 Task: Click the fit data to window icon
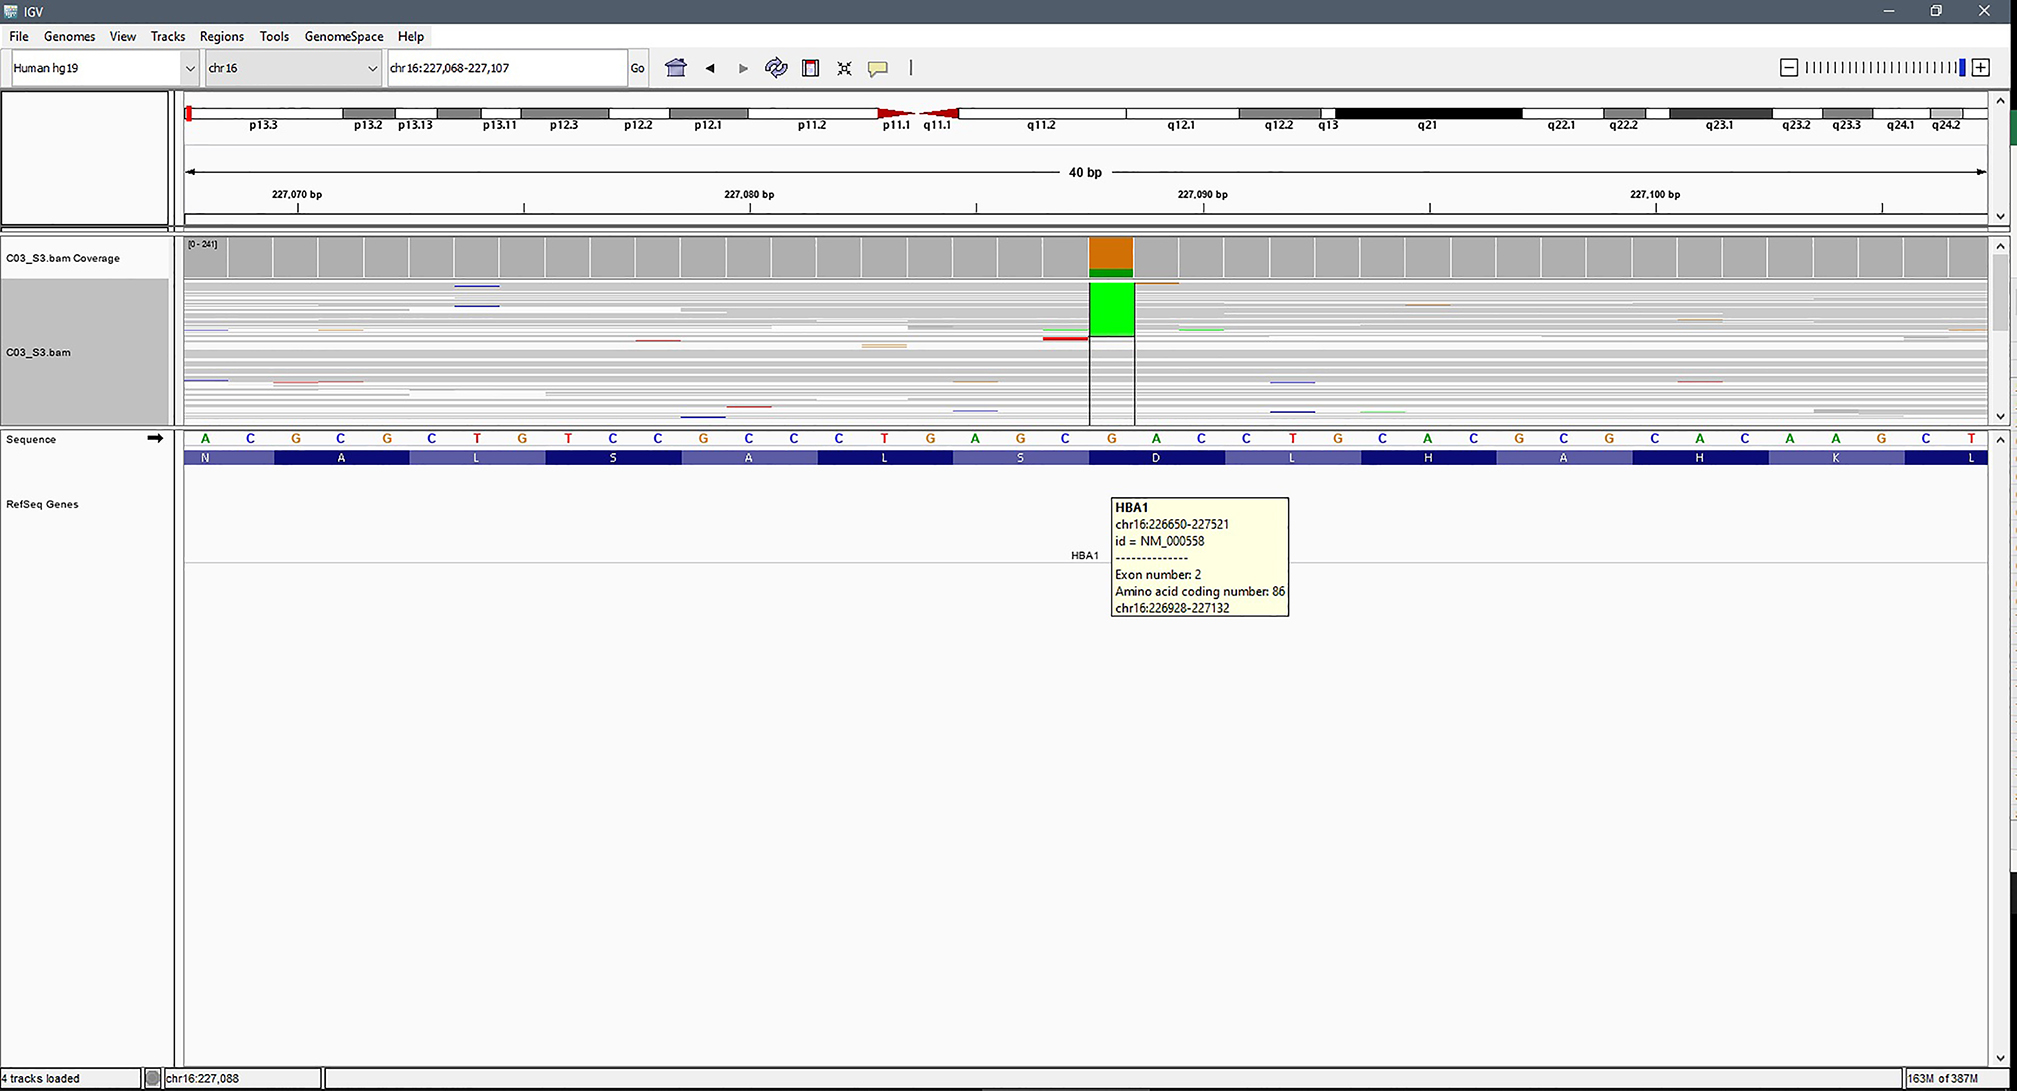point(844,67)
